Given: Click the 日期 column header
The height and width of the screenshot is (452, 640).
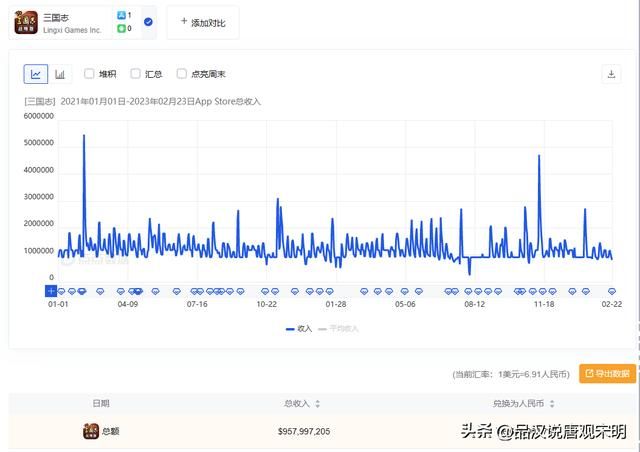Looking at the screenshot, I should (x=101, y=403).
